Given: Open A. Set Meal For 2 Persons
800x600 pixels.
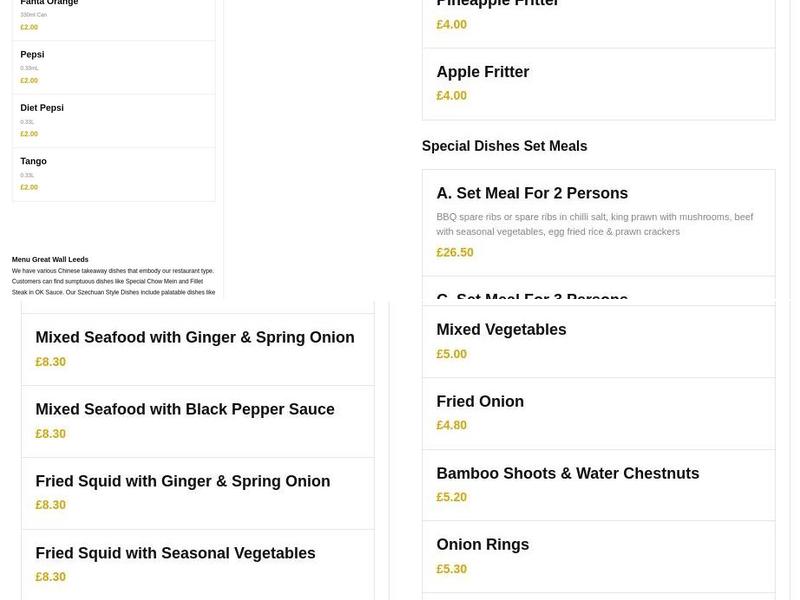Looking at the screenshot, I should (532, 193).
